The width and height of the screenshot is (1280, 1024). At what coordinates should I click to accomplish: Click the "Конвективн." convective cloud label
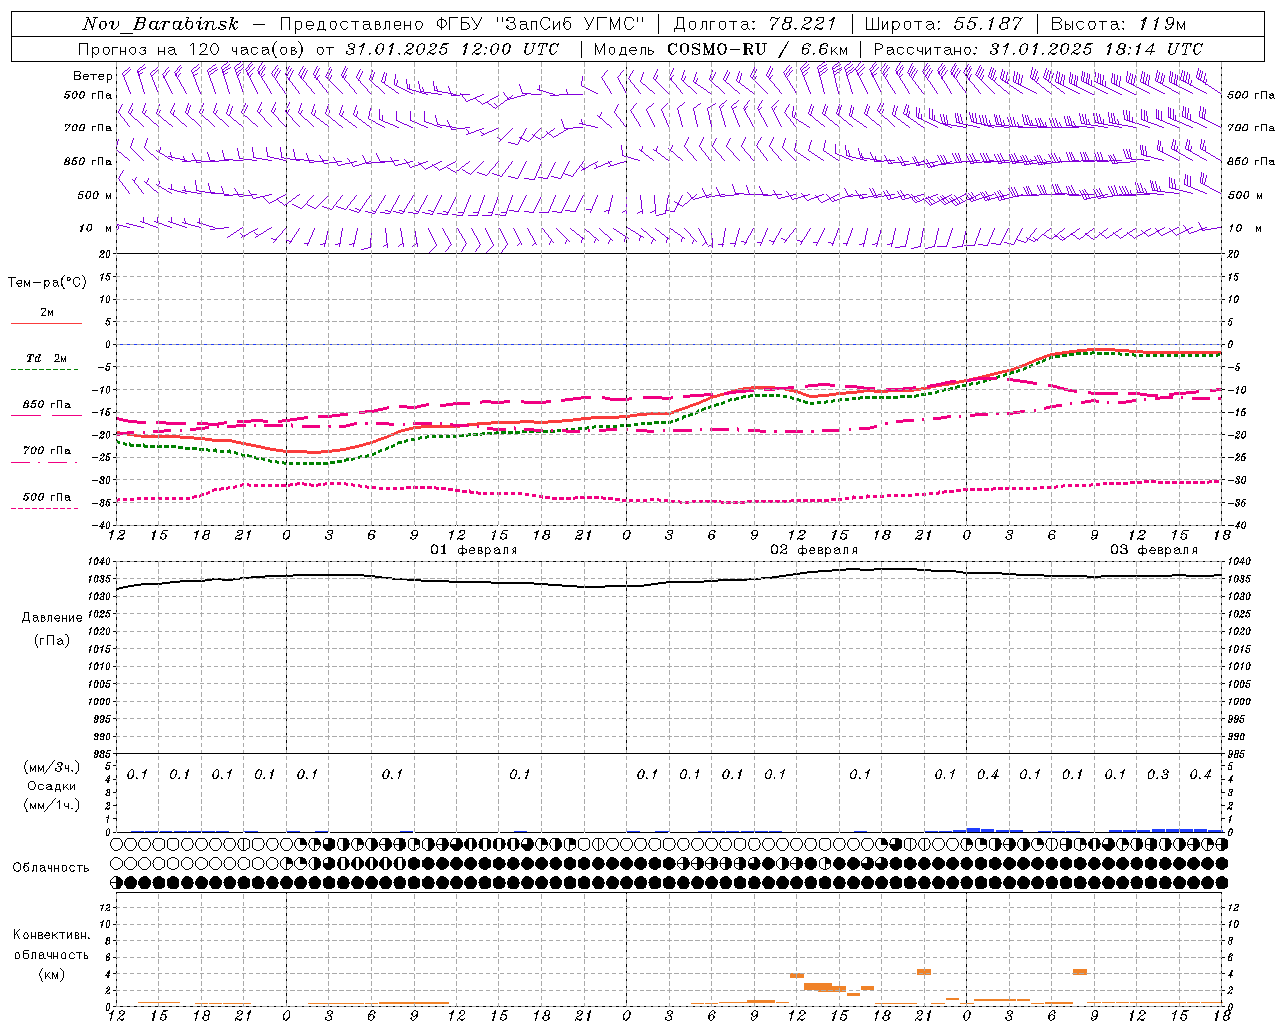(x=51, y=935)
